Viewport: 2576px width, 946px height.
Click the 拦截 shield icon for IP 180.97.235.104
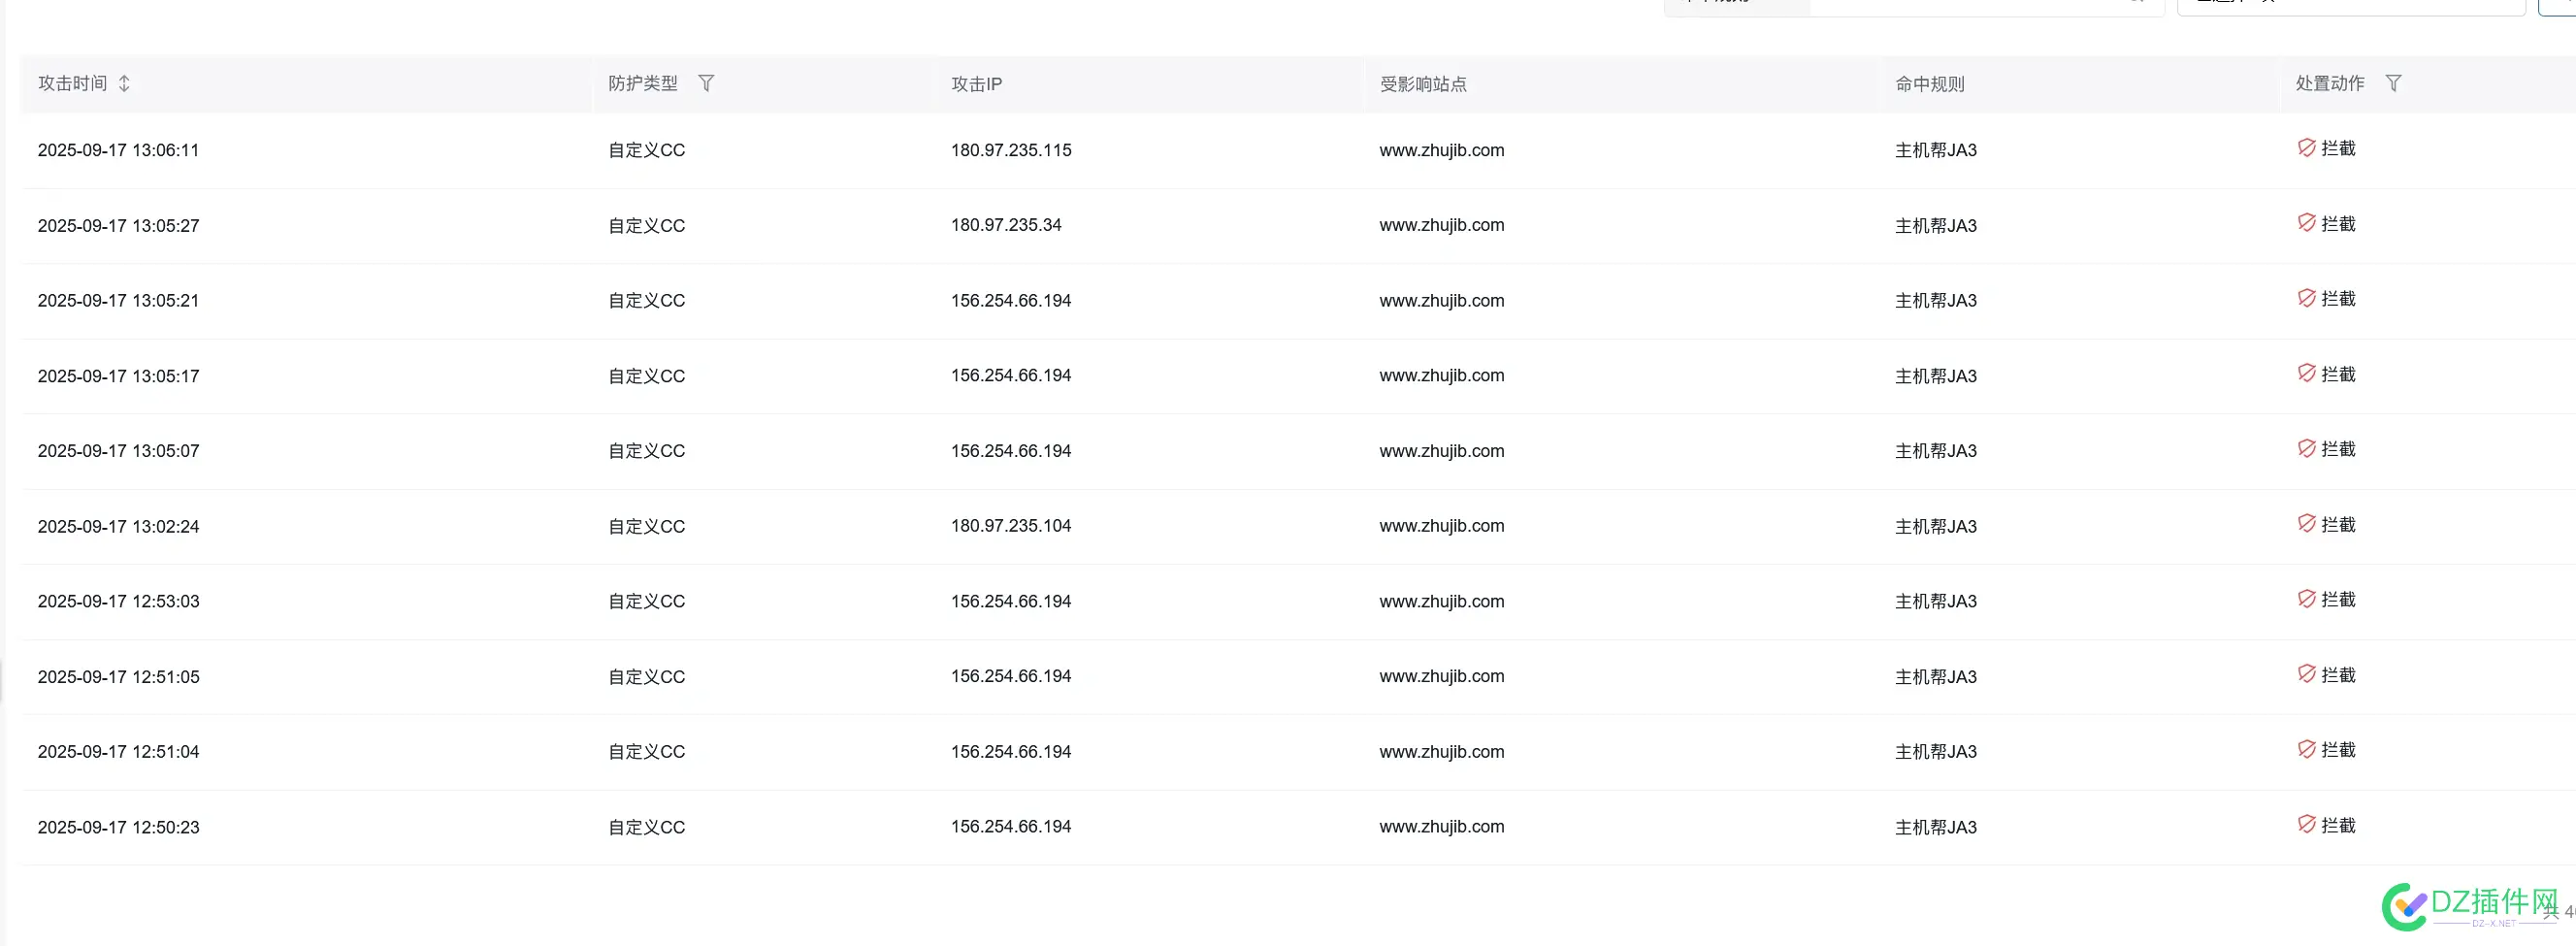click(2308, 523)
